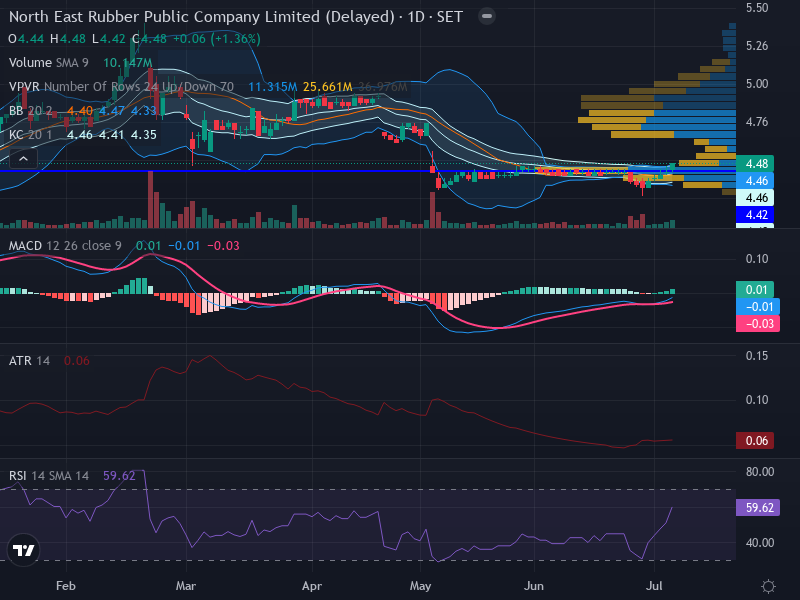Screen dimensions: 800x600
Task: Select the RSI 14 SMA 14 legend
Action: click(x=48, y=476)
